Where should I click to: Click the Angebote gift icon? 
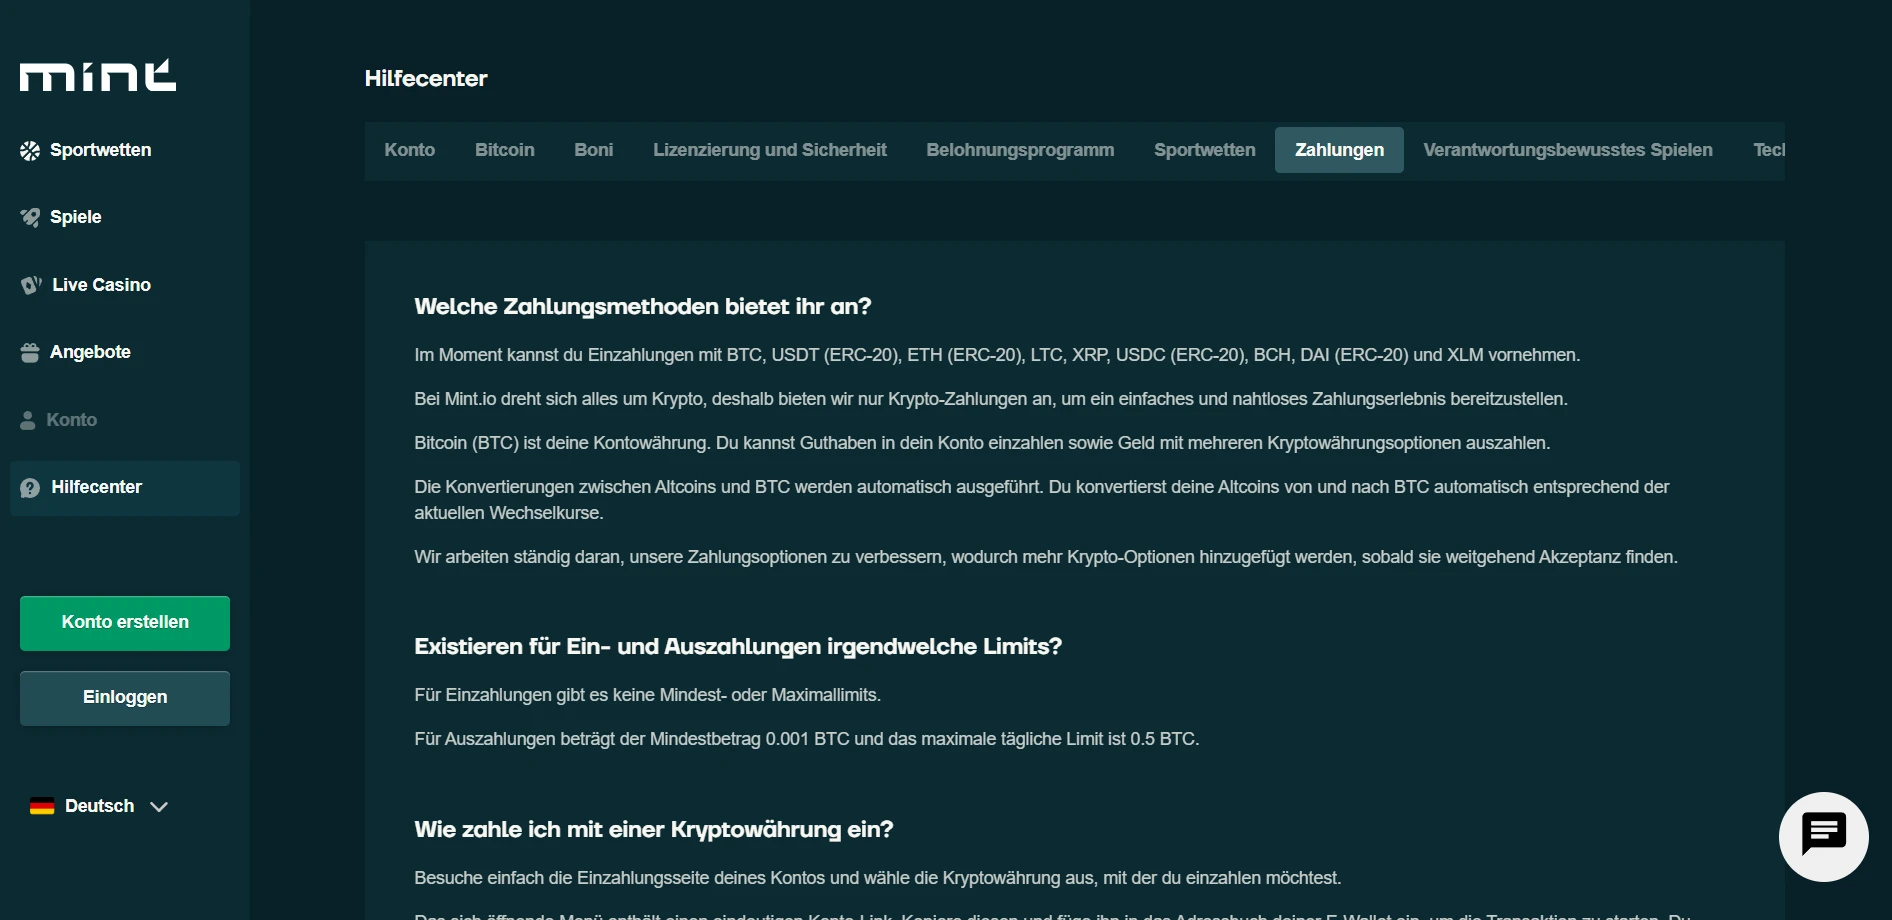pyautogui.click(x=30, y=353)
